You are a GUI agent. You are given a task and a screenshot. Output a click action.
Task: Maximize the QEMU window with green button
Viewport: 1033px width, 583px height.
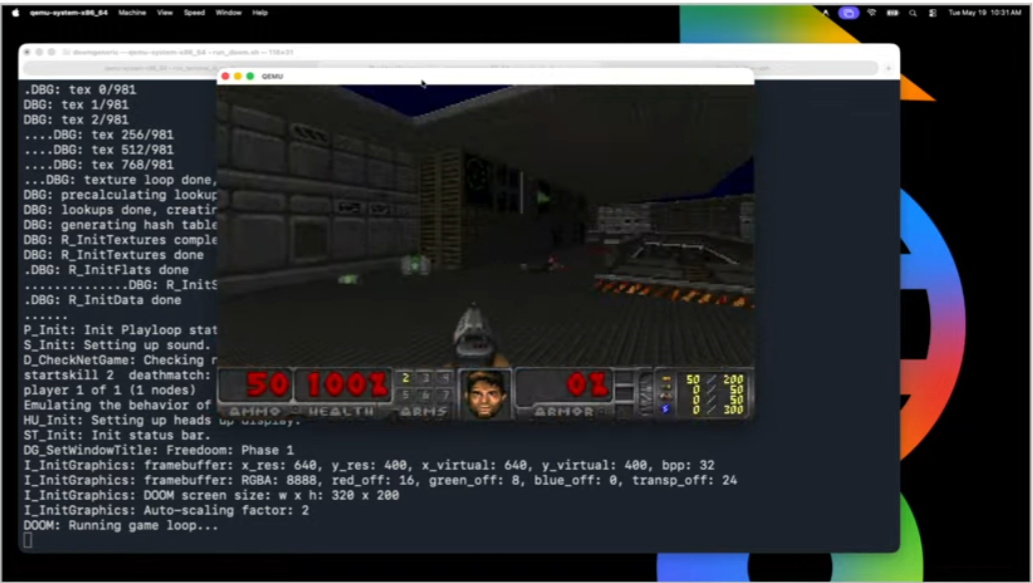[250, 76]
